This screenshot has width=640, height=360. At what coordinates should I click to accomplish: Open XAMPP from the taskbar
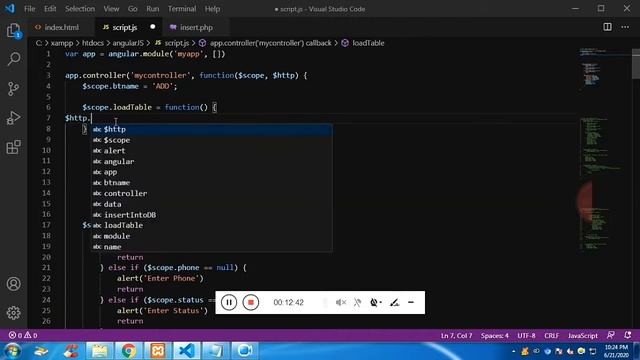pyautogui.click(x=157, y=351)
